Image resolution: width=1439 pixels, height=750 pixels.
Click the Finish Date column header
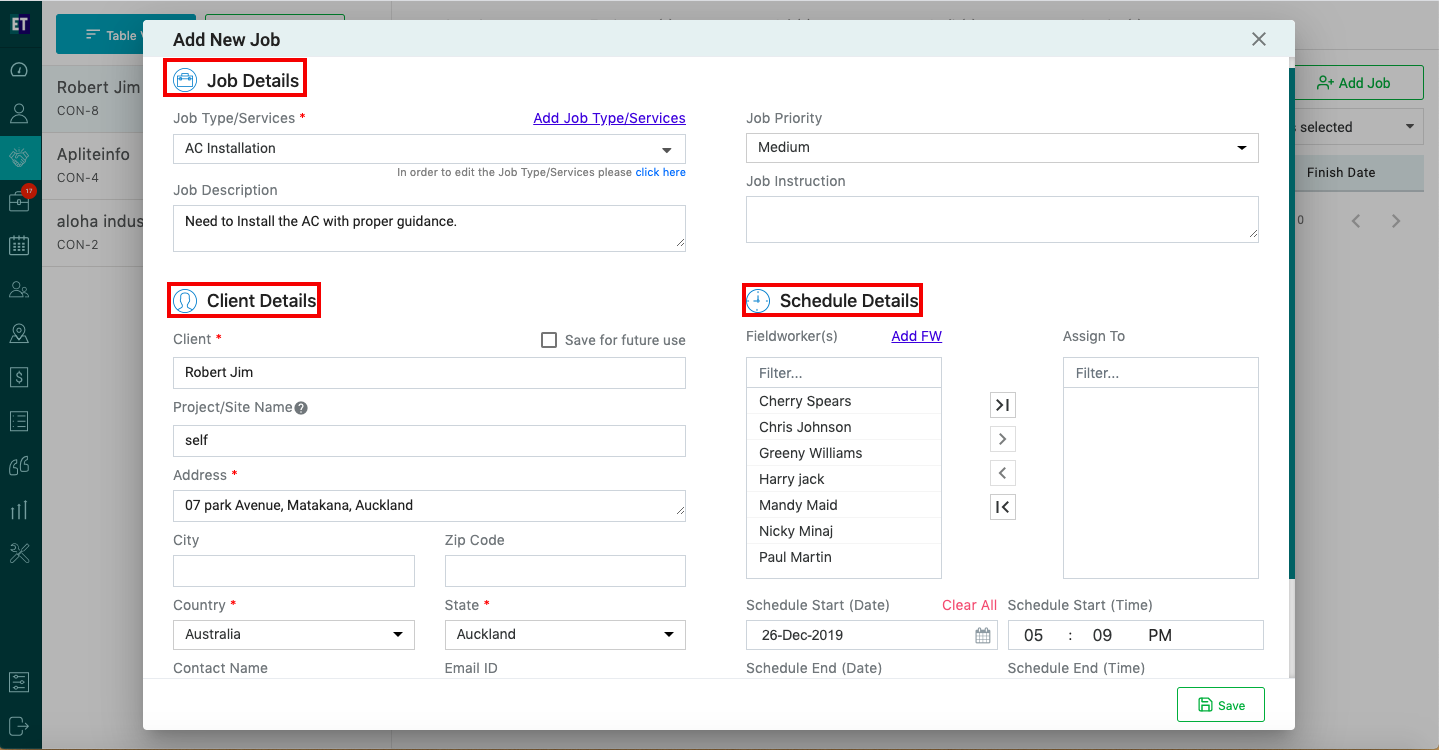(1341, 172)
